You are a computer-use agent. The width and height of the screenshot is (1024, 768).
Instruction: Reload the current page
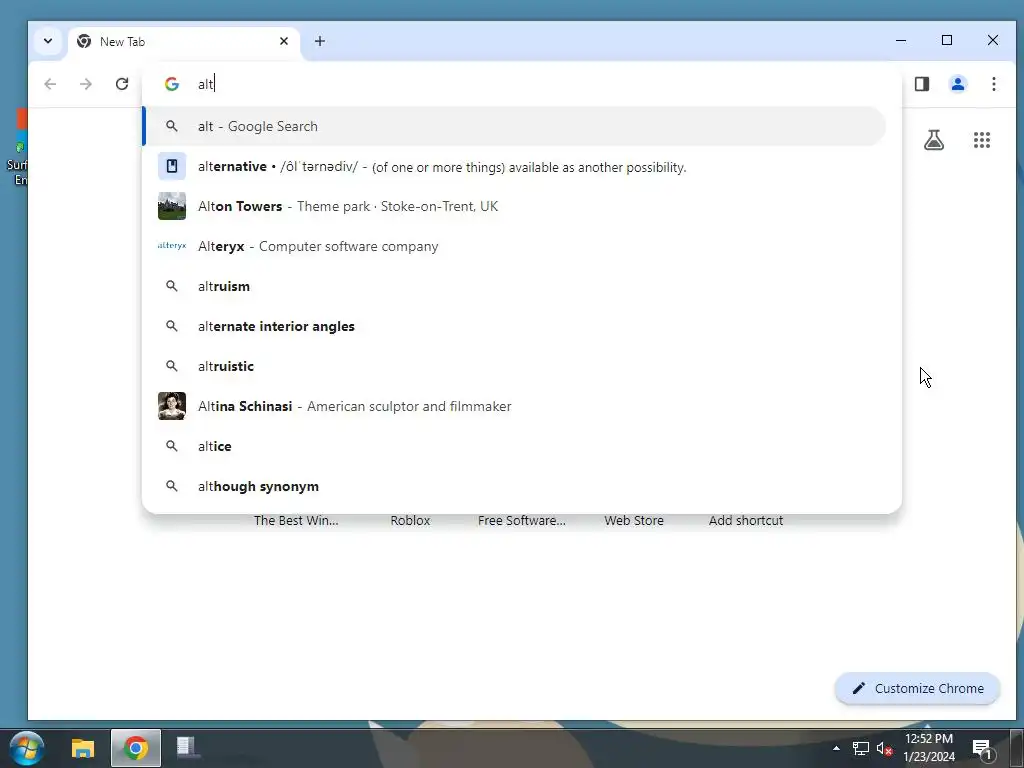(x=121, y=84)
